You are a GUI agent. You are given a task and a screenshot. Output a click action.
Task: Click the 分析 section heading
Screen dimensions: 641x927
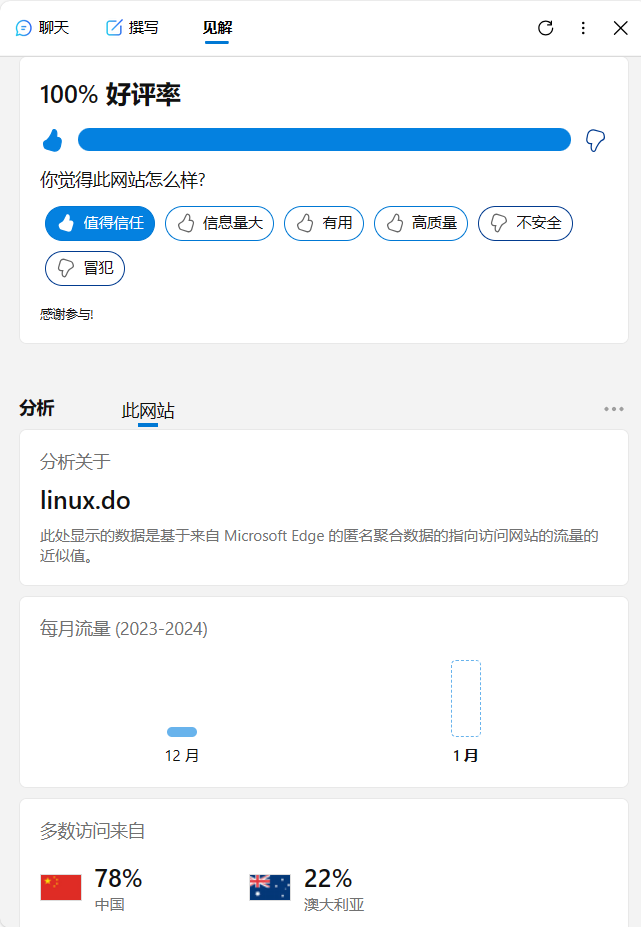click(37, 408)
